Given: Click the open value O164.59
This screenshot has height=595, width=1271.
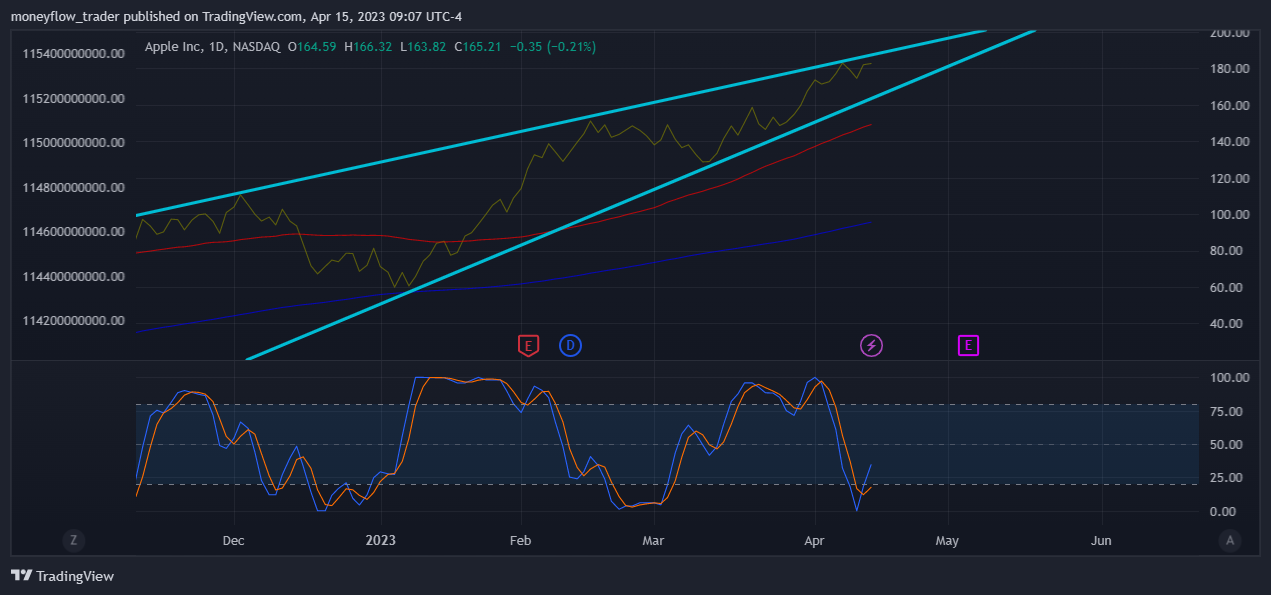Looking at the screenshot, I should tap(311, 46).
